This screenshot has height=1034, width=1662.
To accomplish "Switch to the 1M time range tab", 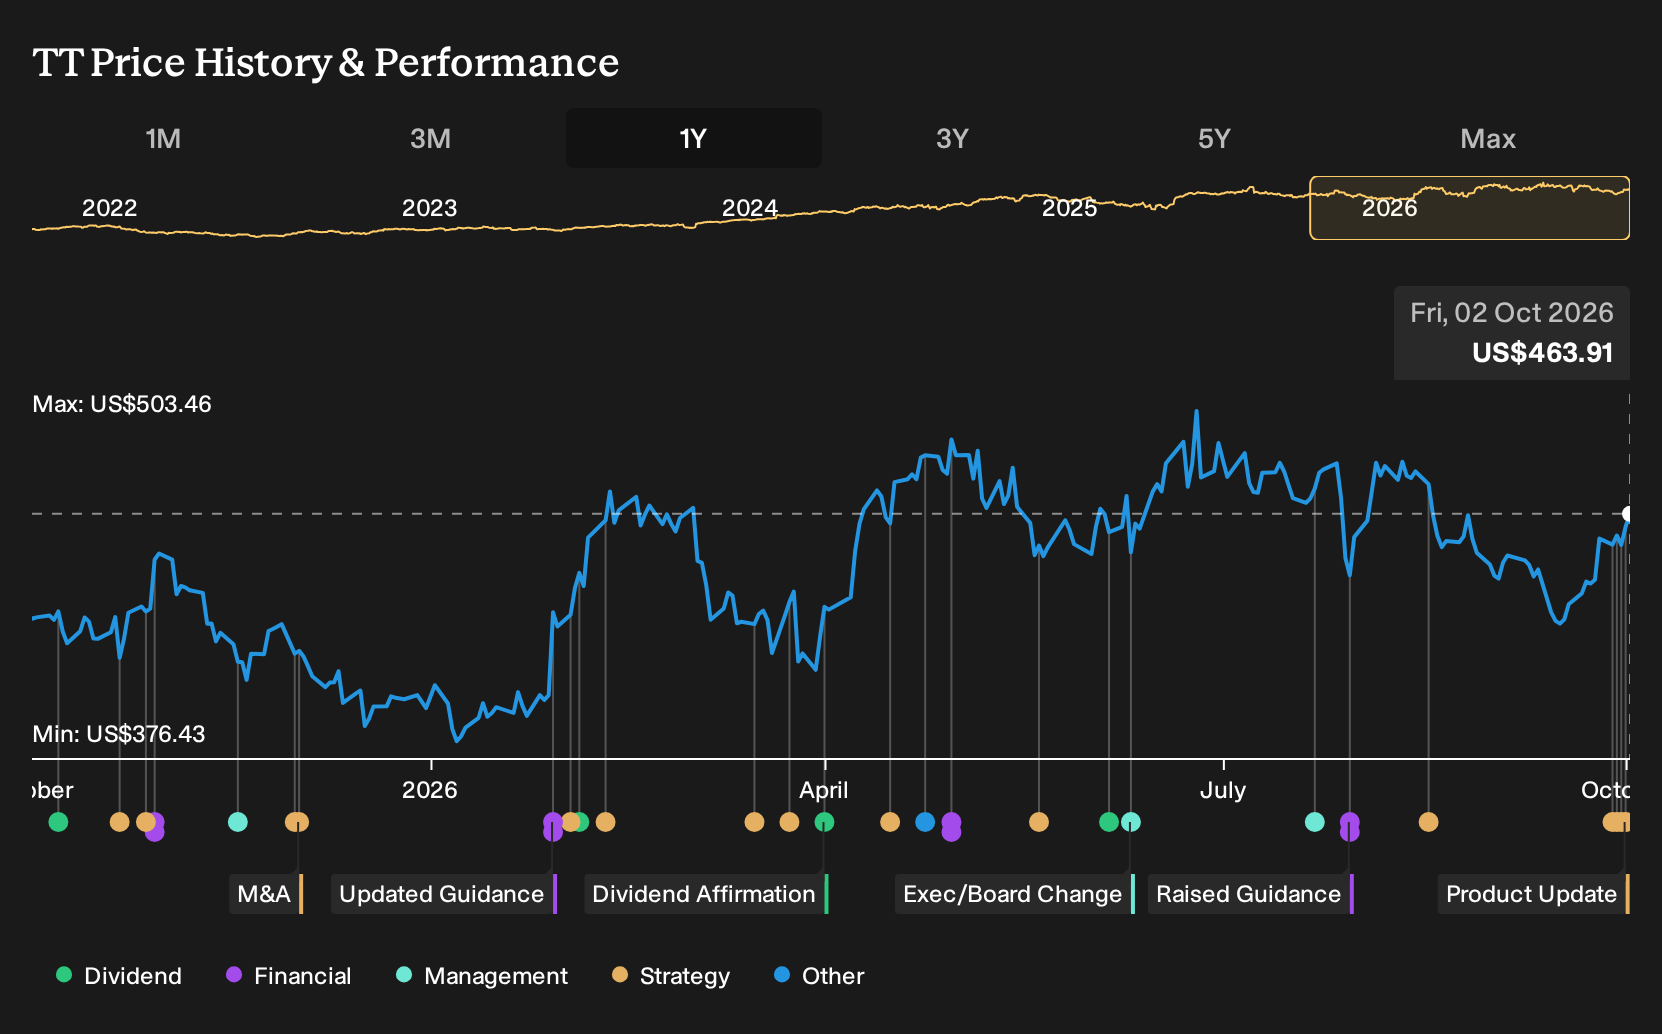I will [163, 138].
